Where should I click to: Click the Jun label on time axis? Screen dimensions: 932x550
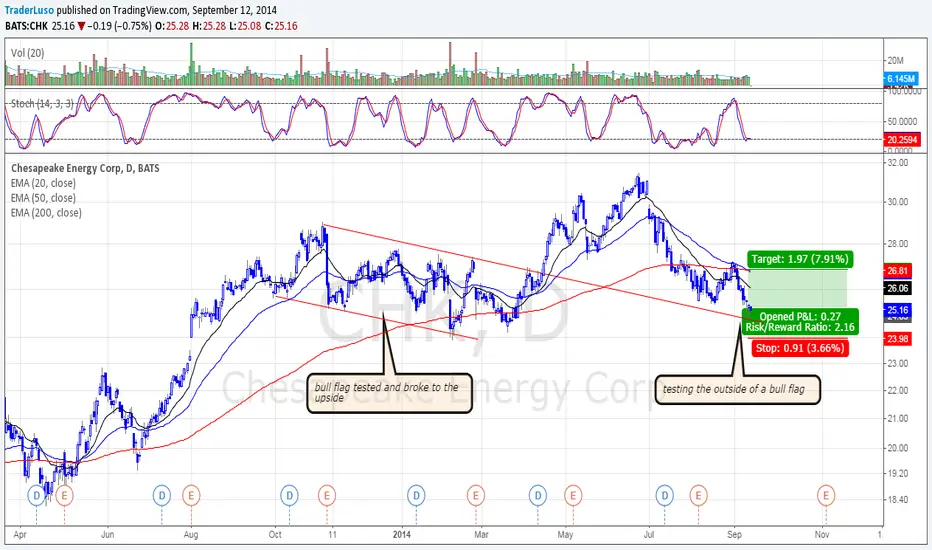(x=108, y=535)
